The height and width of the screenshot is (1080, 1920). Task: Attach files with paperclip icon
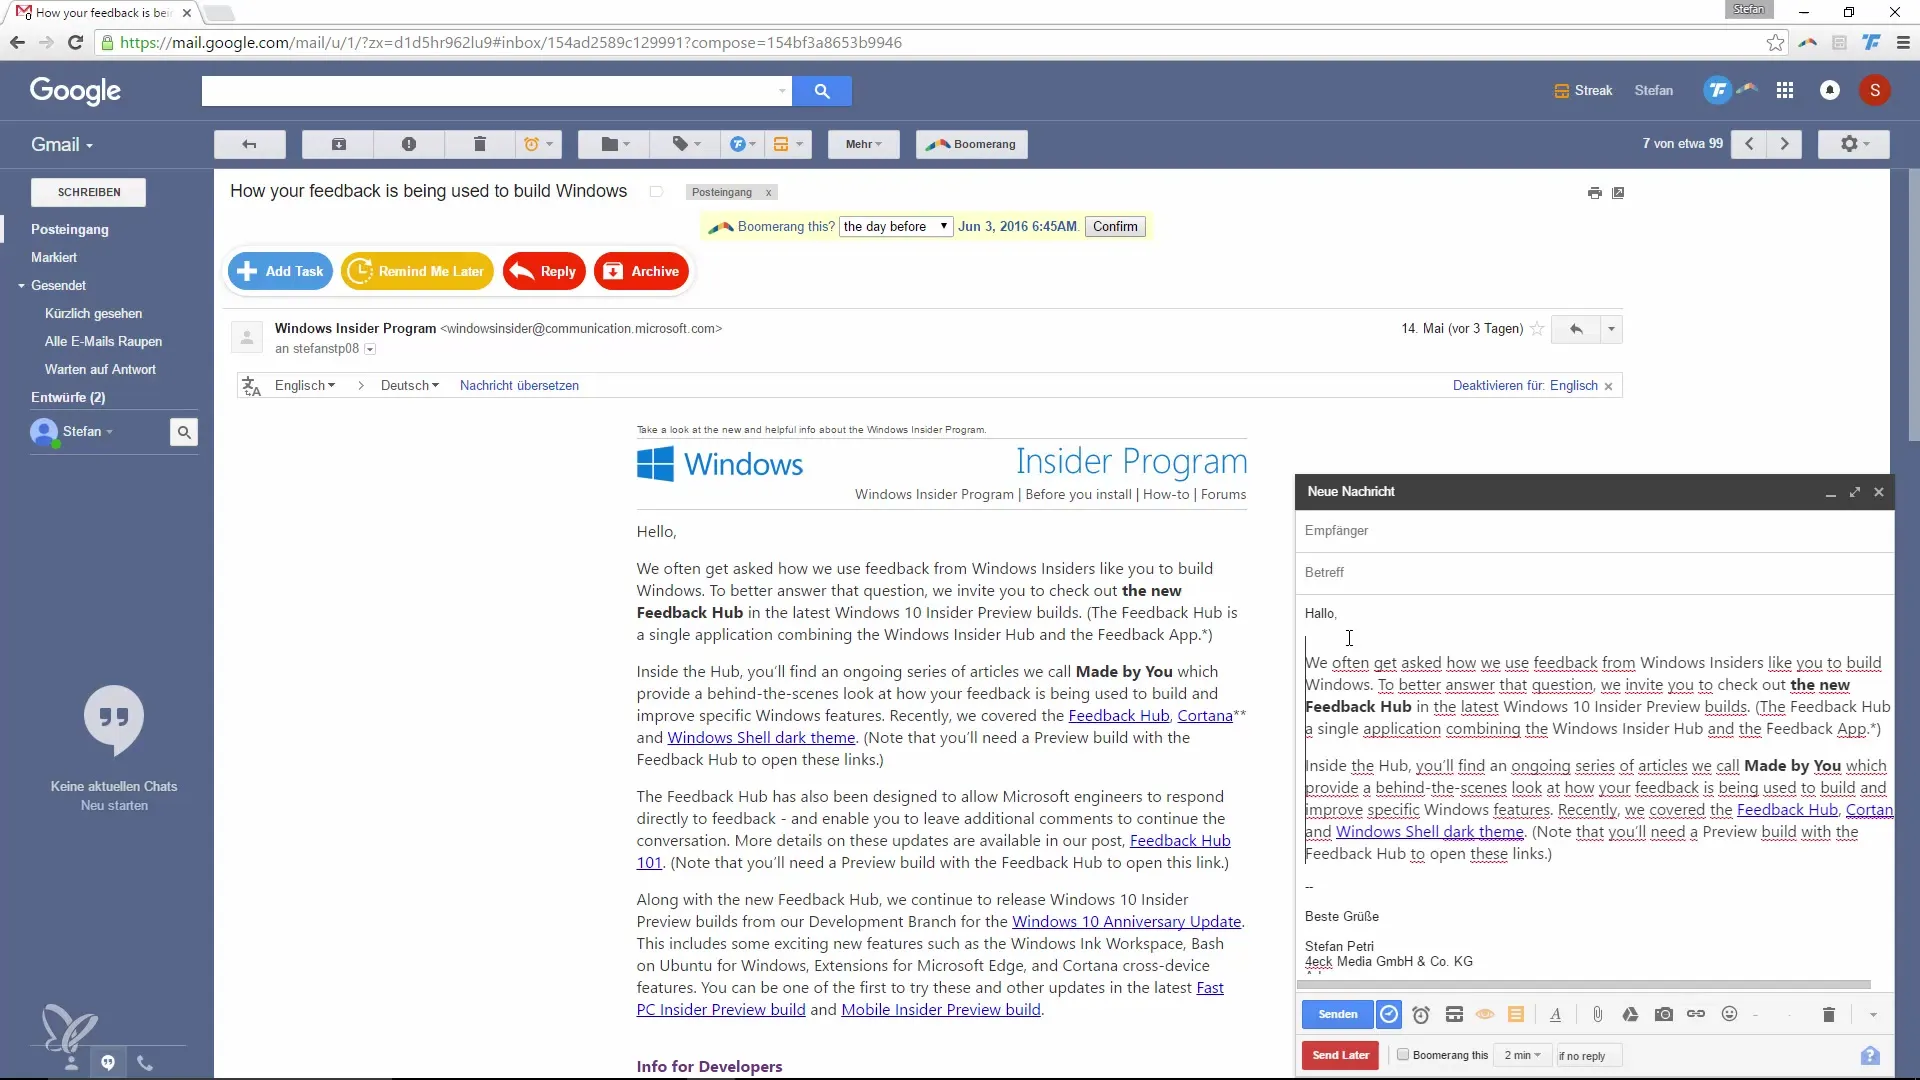tap(1598, 1014)
